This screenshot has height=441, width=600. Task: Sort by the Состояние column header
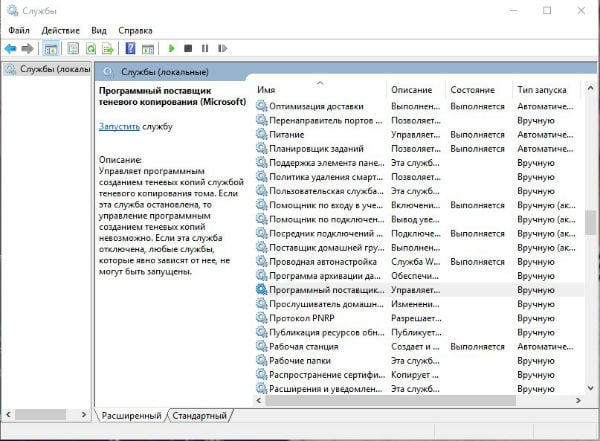[479, 90]
